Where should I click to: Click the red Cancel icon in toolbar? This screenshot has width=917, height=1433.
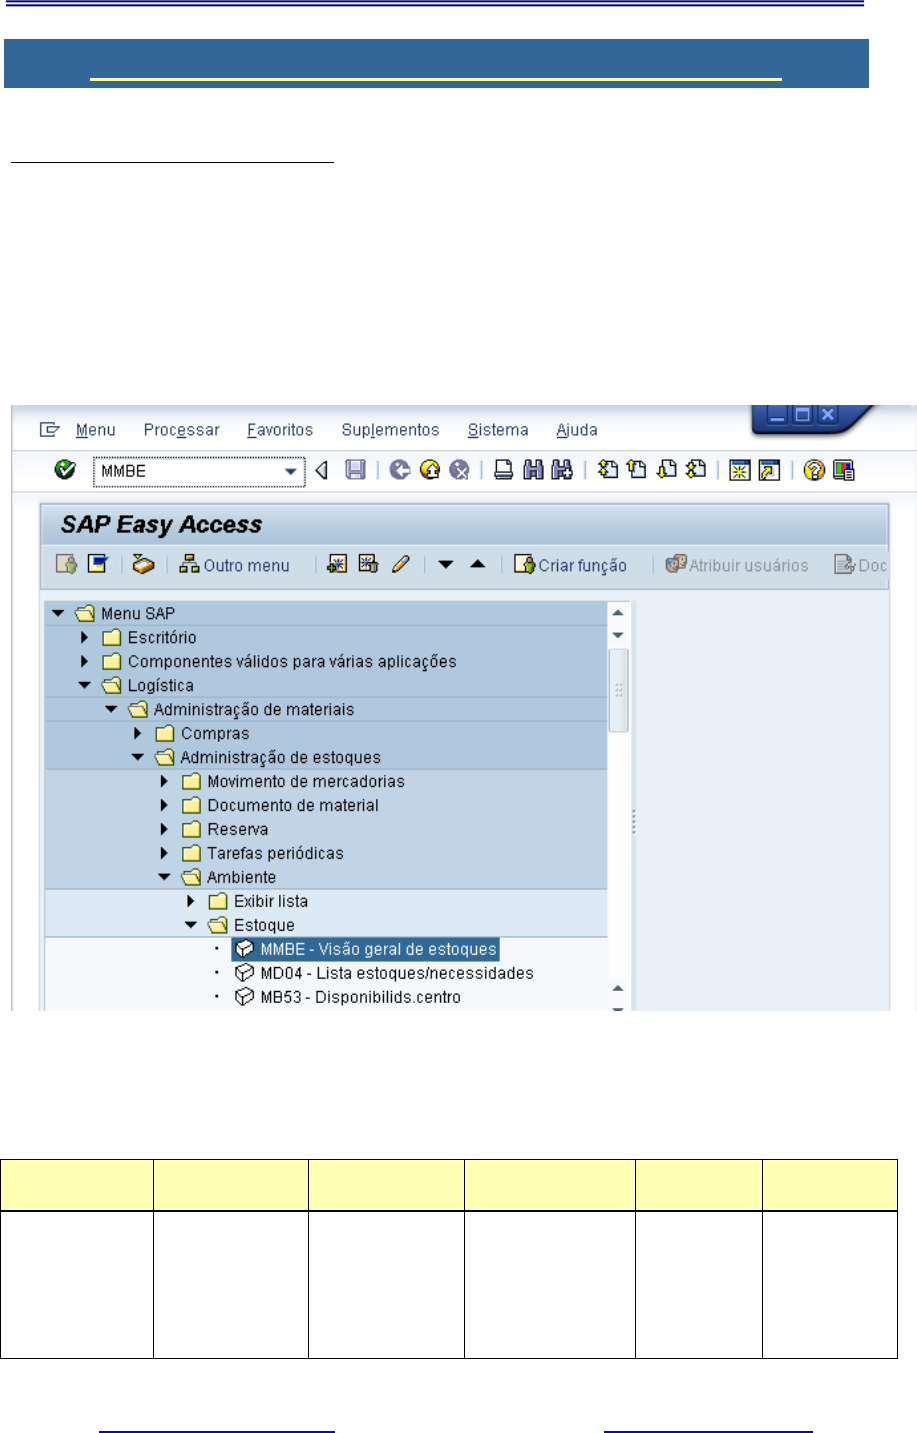coord(459,470)
